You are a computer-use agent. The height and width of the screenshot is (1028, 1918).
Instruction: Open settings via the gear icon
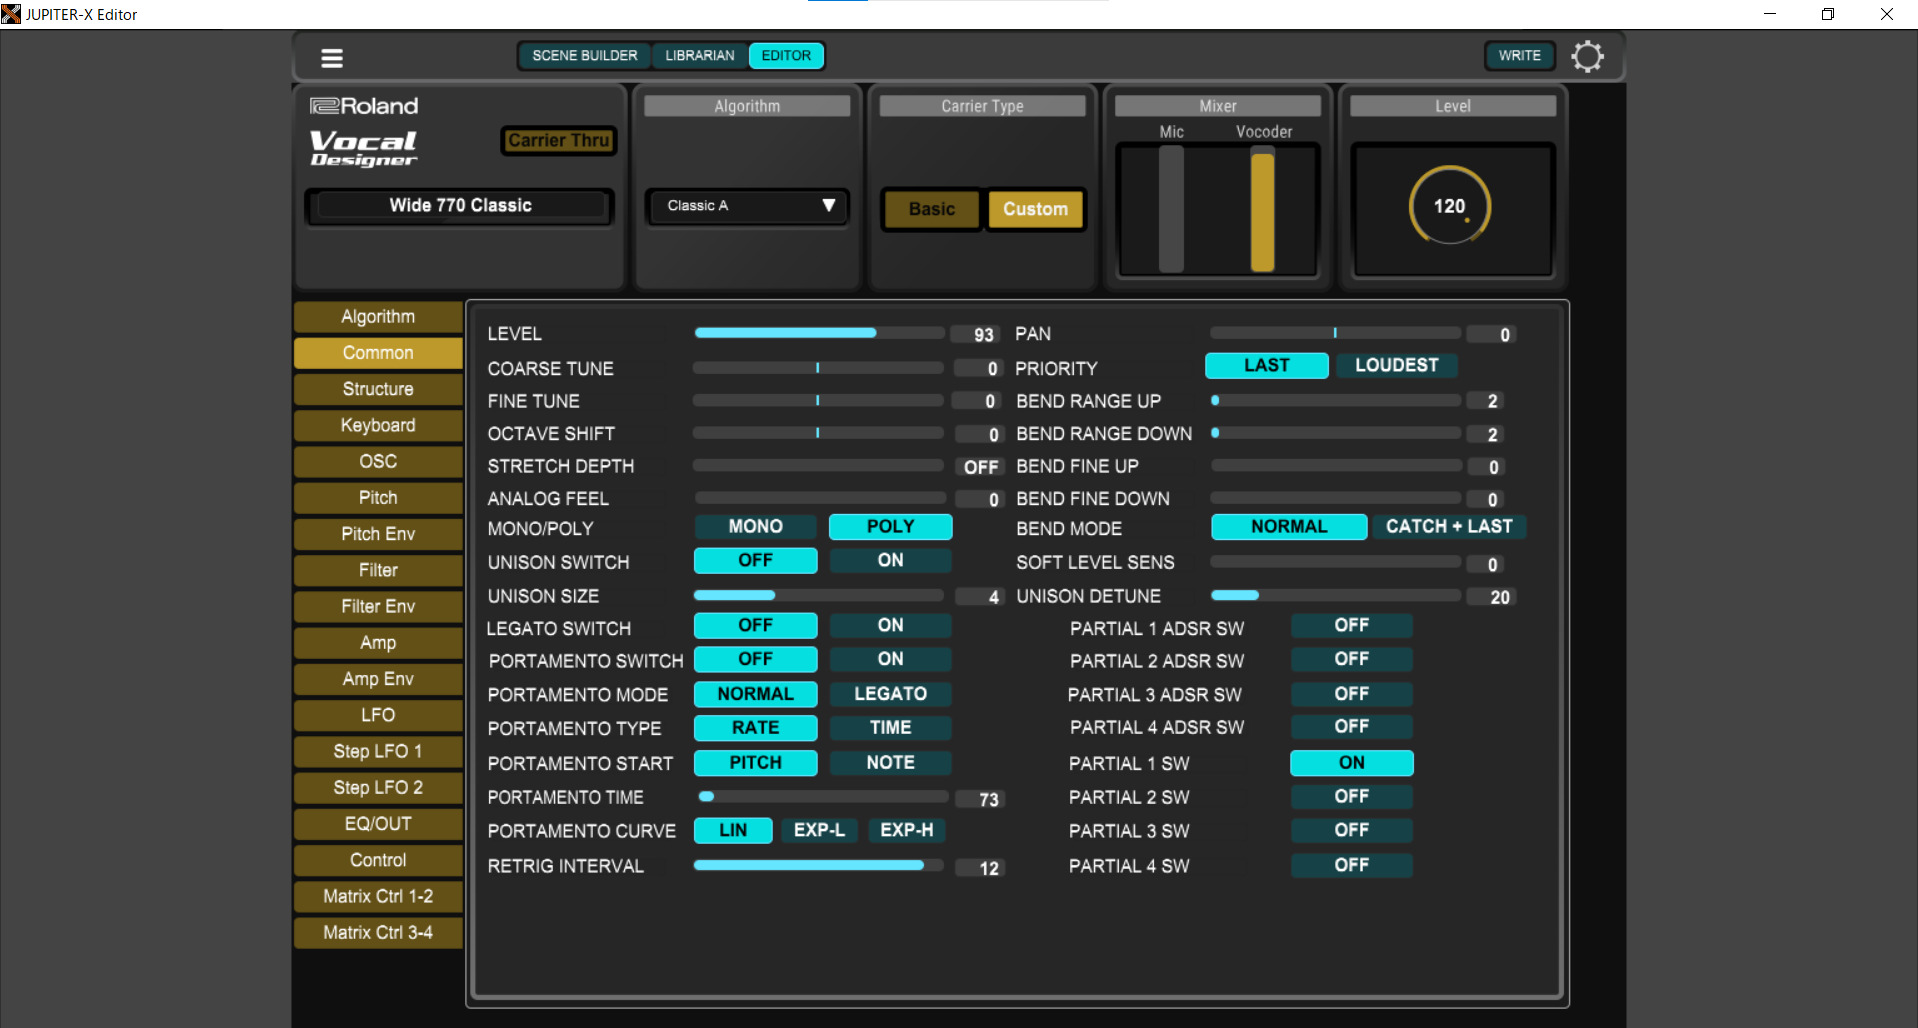1587,56
